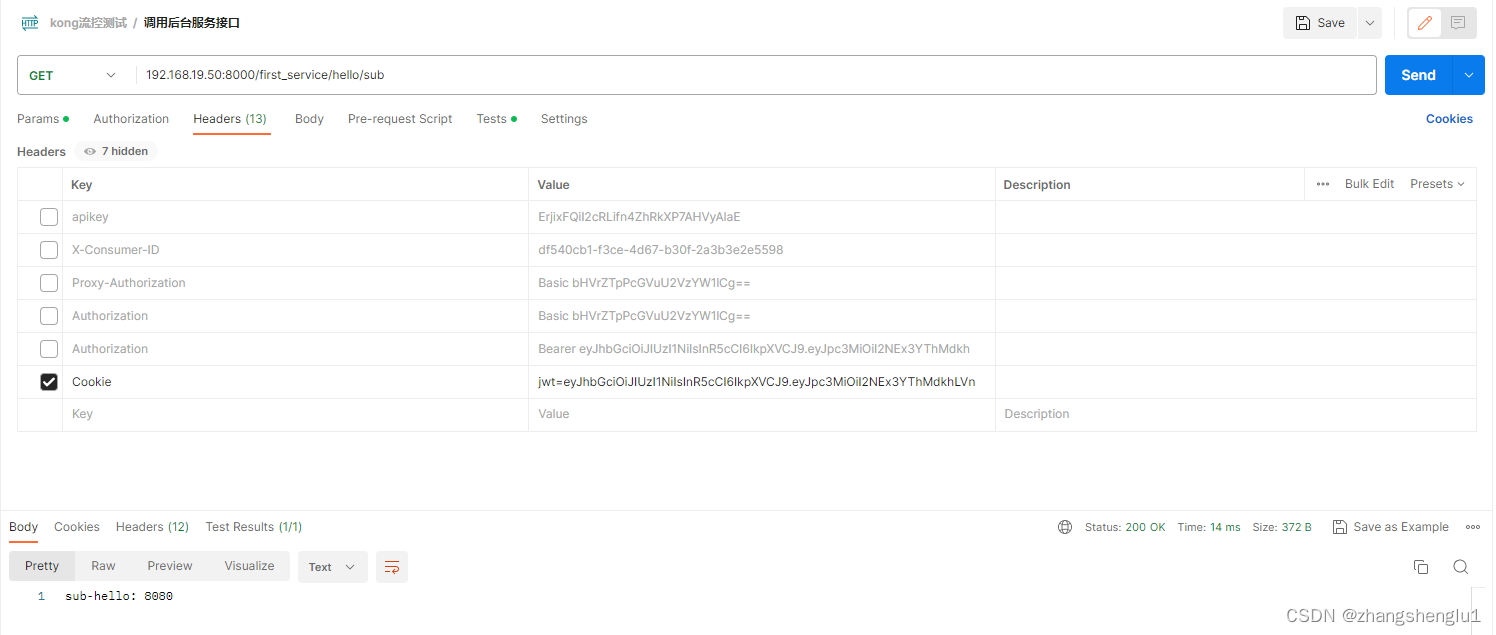Open the response Cookies tab
This screenshot has width=1496, height=635.
[x=77, y=527]
